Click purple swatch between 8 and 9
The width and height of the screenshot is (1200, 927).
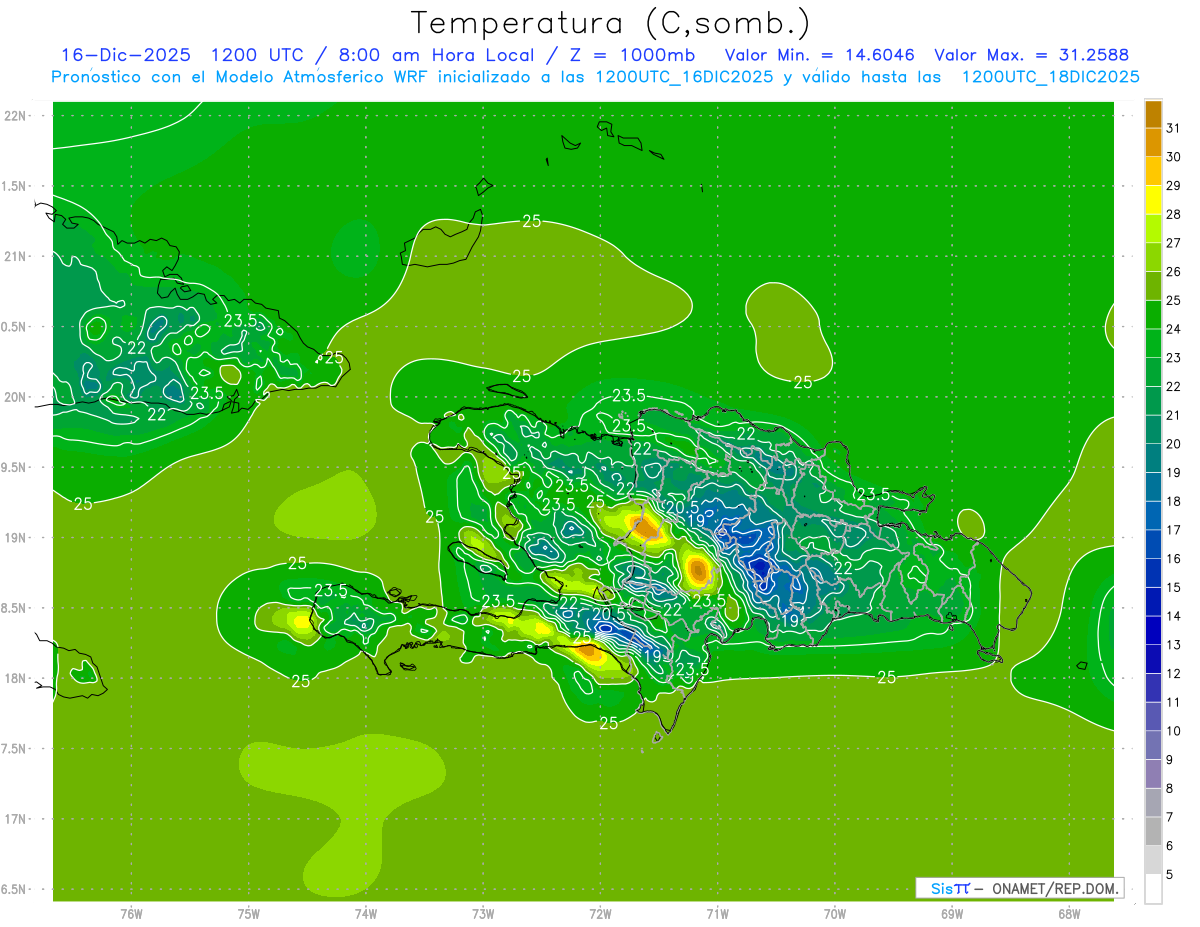(x=1153, y=774)
